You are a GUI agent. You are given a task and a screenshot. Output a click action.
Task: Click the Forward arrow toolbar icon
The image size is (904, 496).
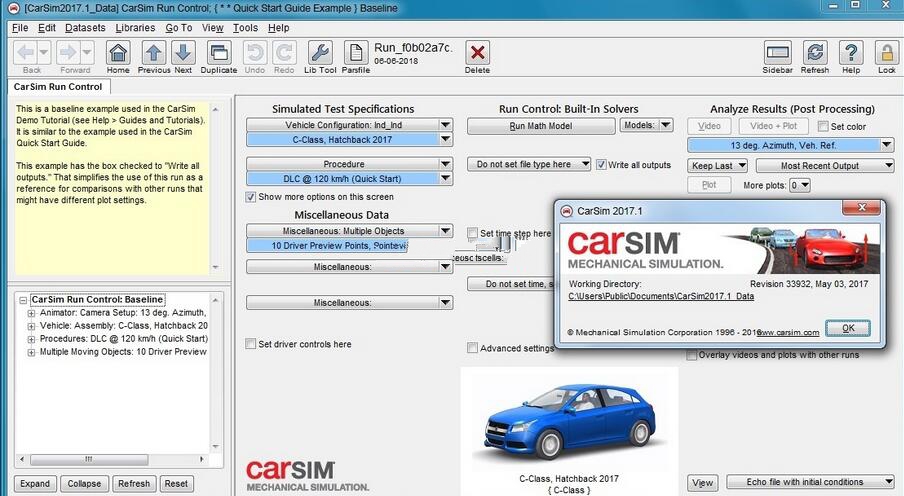click(68, 53)
